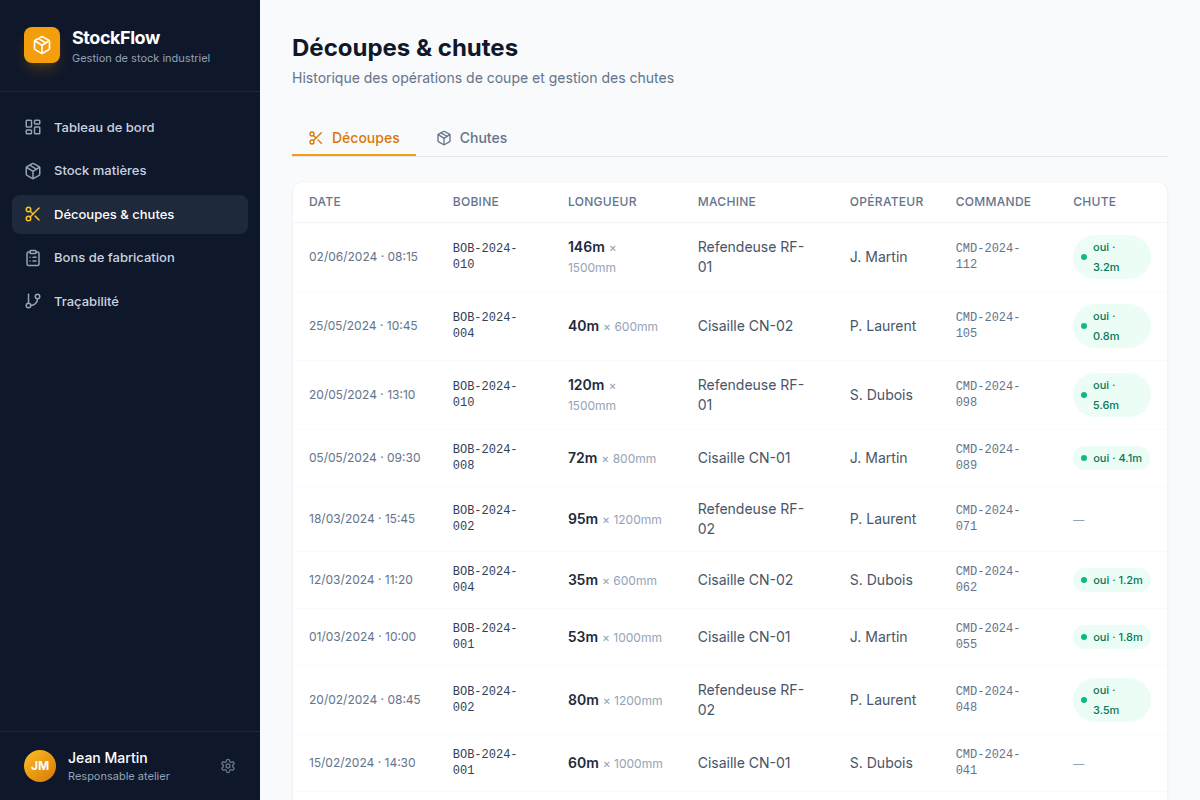Click the scissors icon beside Découpes & chutes in the sidebar

pyautogui.click(x=33, y=214)
